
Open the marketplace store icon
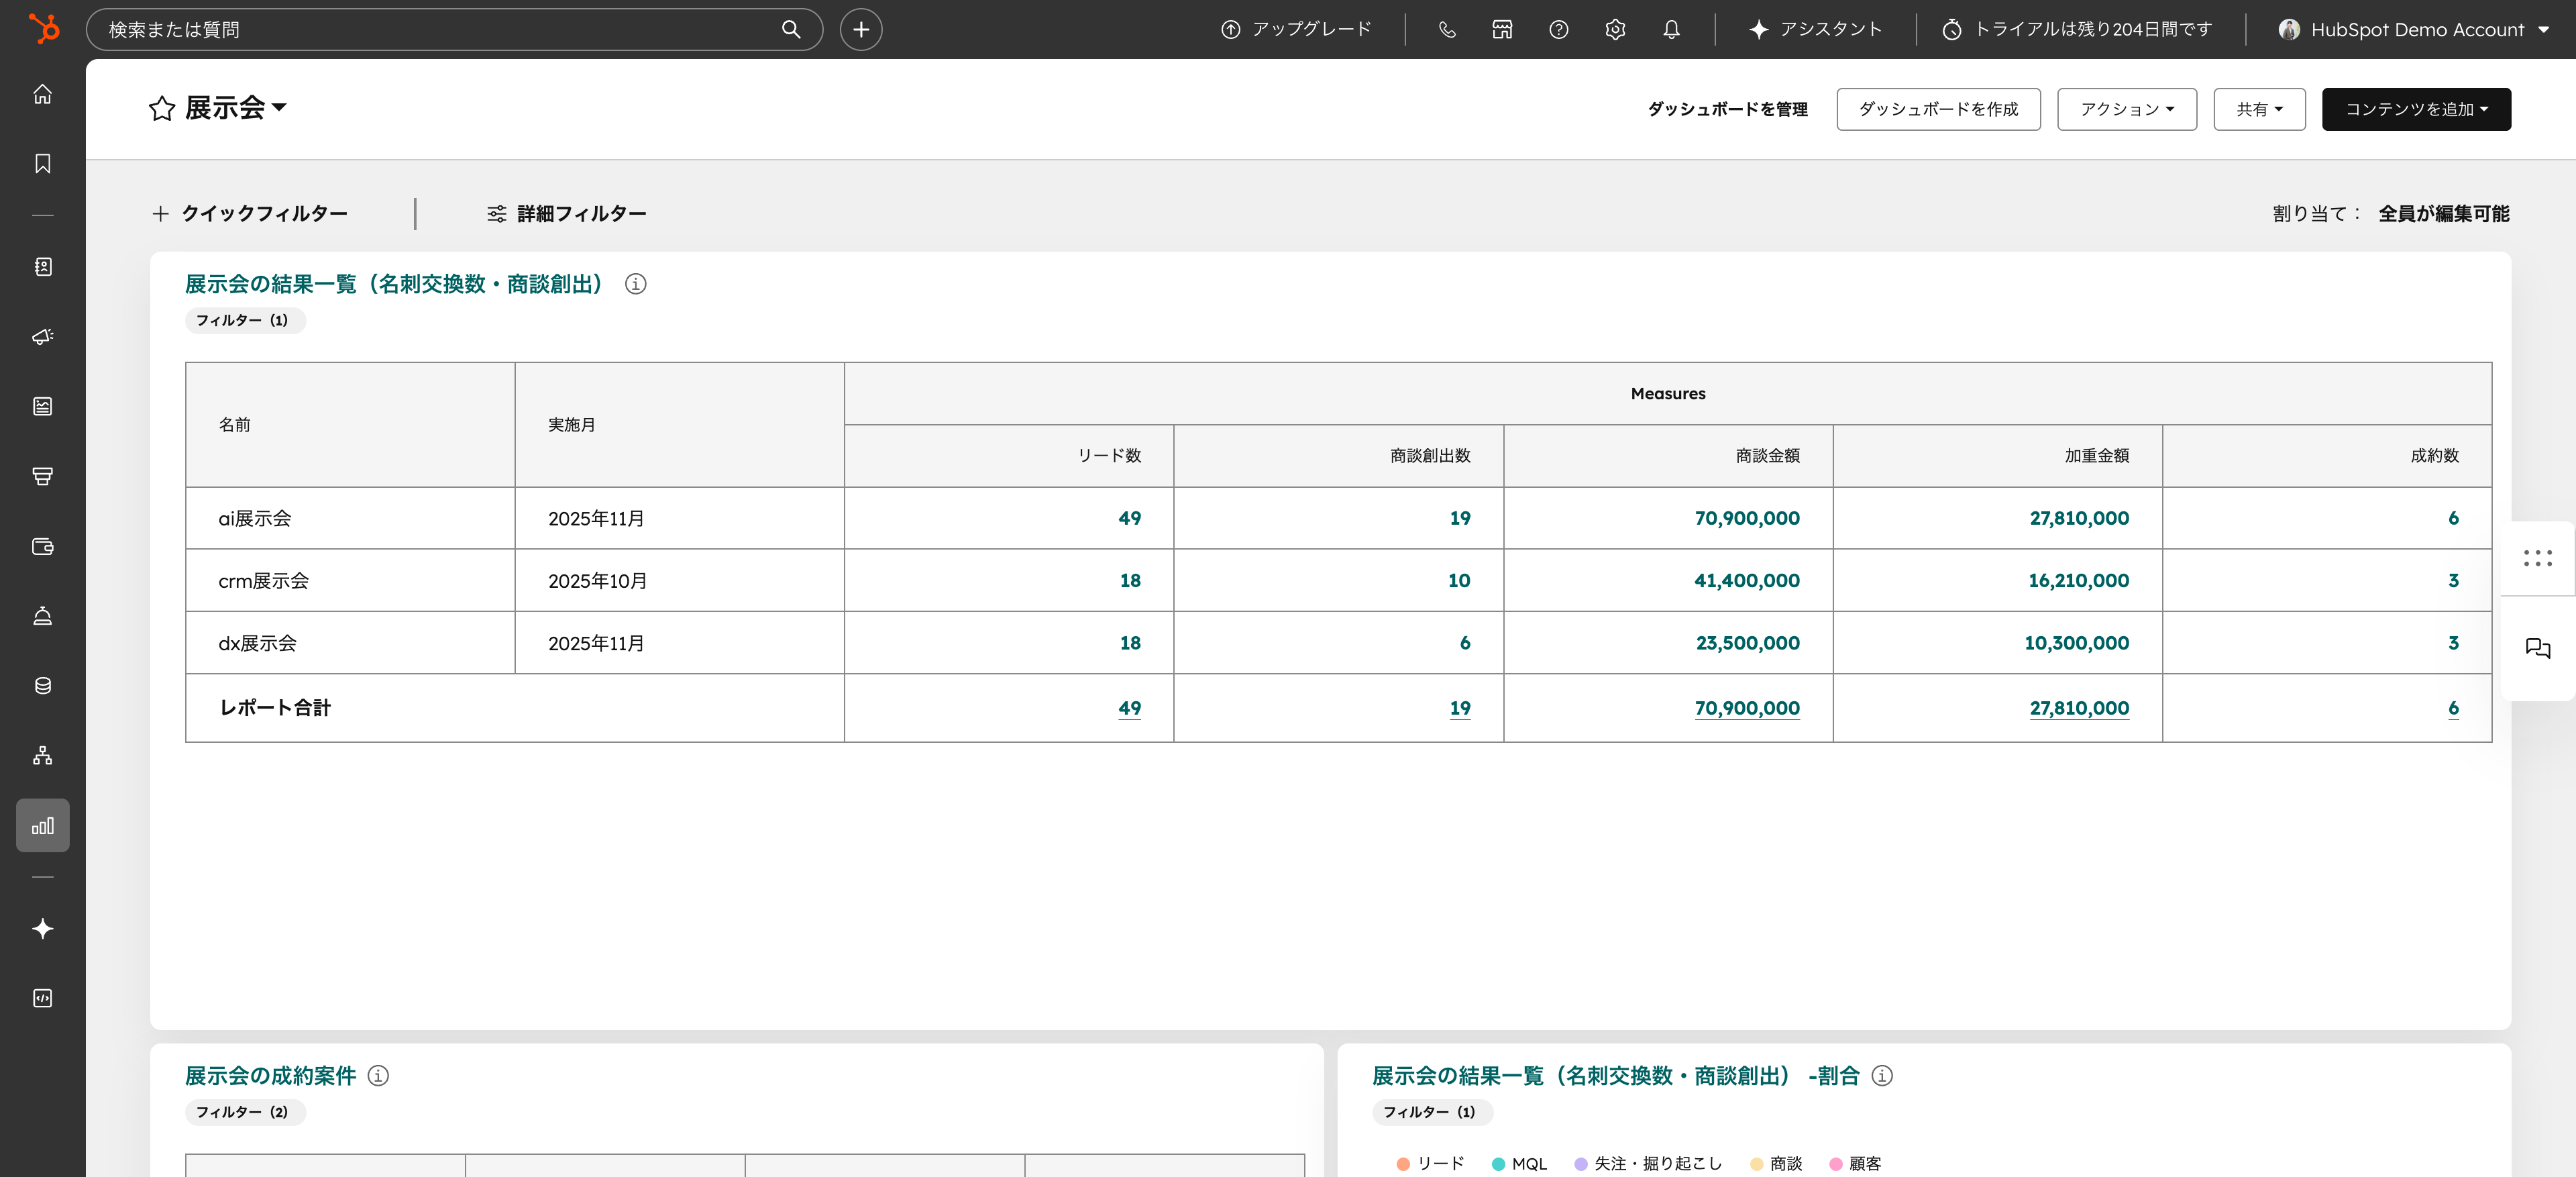click(1502, 29)
